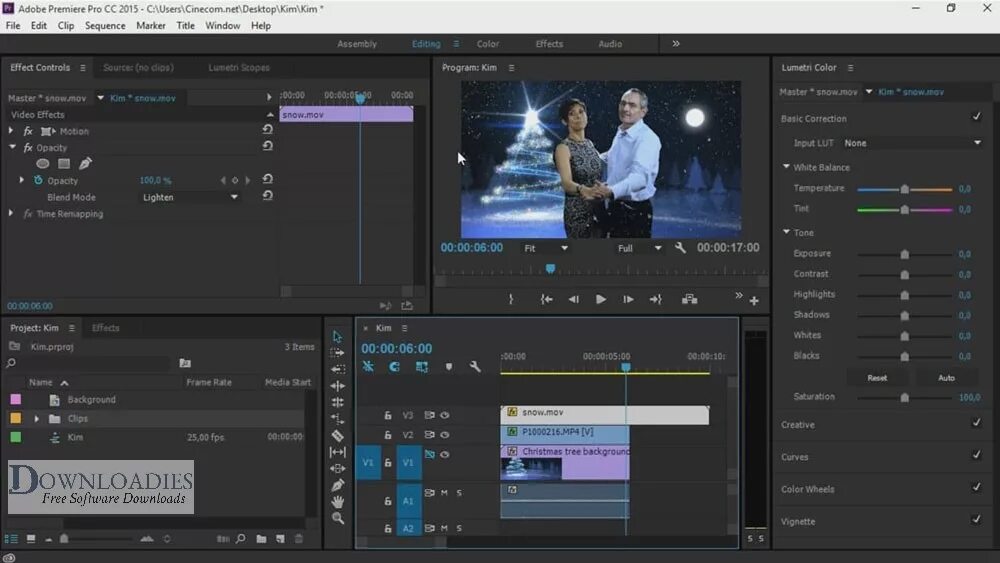Expand the Time Remapping effect

(x=11, y=214)
